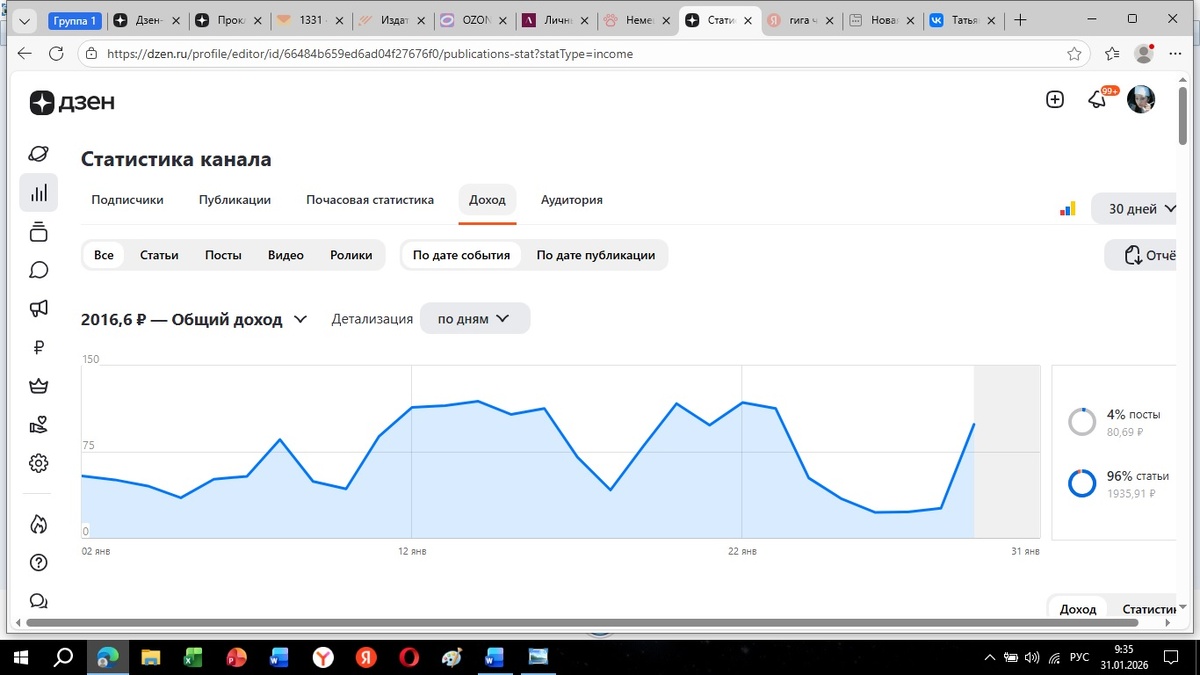
Task: Open Excel from the taskbar
Action: 193,657
